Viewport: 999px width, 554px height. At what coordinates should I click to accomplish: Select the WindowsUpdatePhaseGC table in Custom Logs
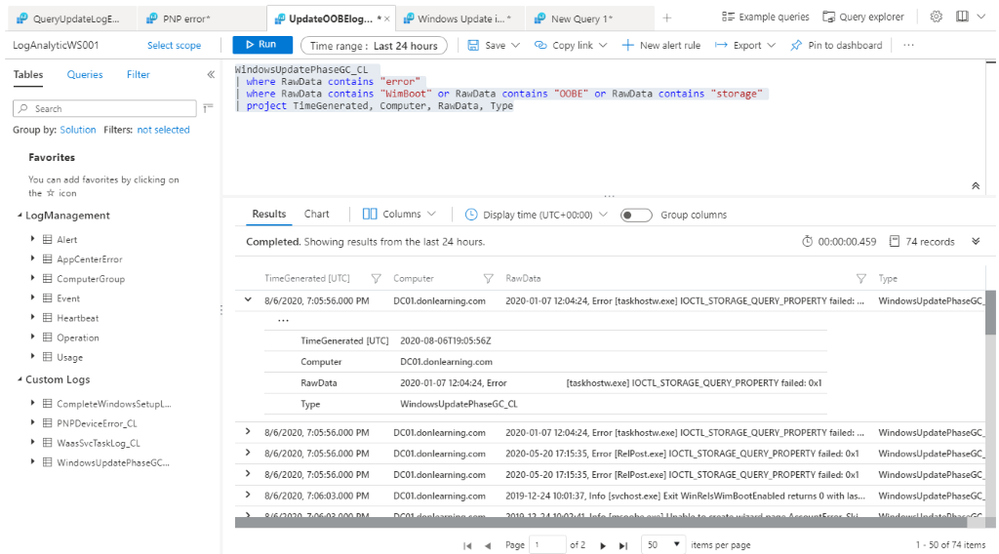click(x=113, y=463)
